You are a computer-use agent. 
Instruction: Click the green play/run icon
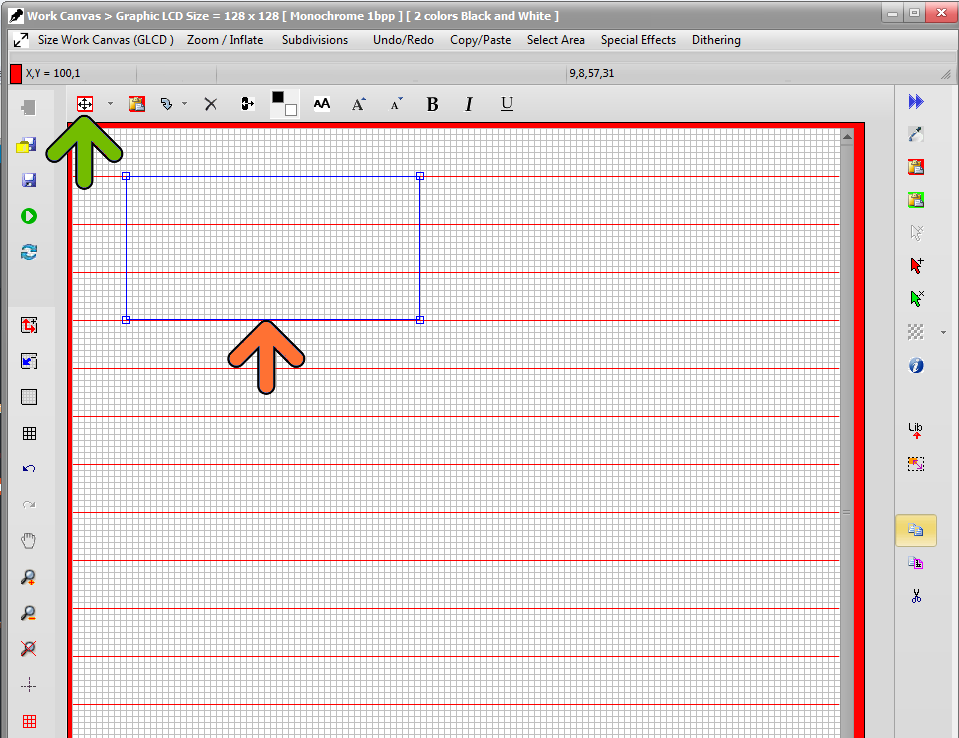[29, 216]
